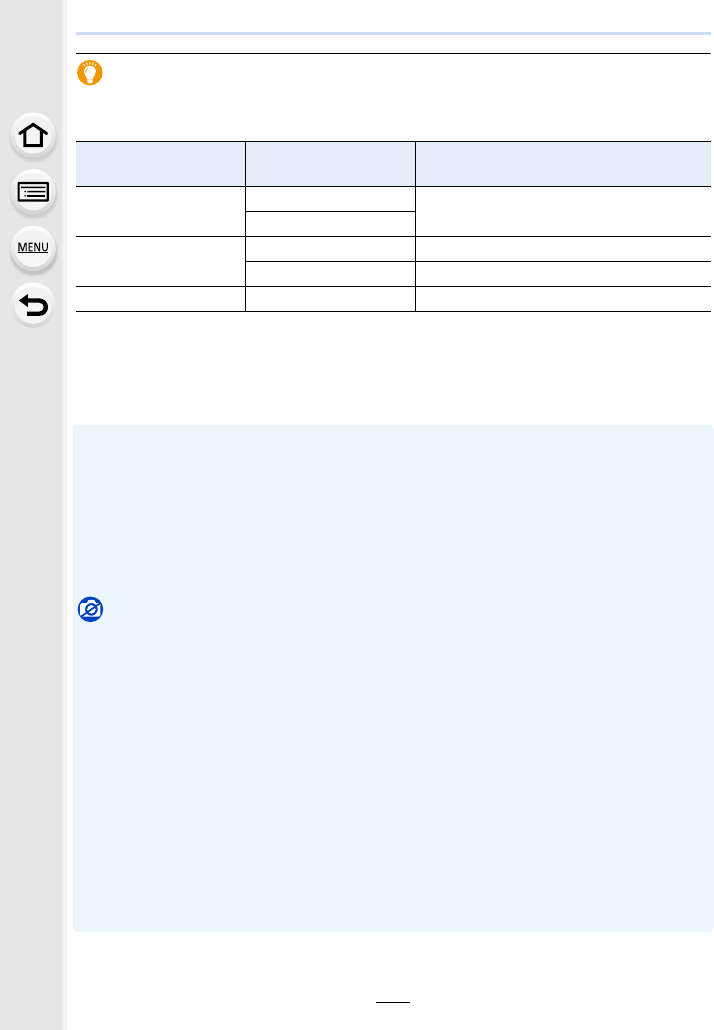Open the table of contents list icon
This screenshot has height=1030, width=714.
click(x=33, y=192)
